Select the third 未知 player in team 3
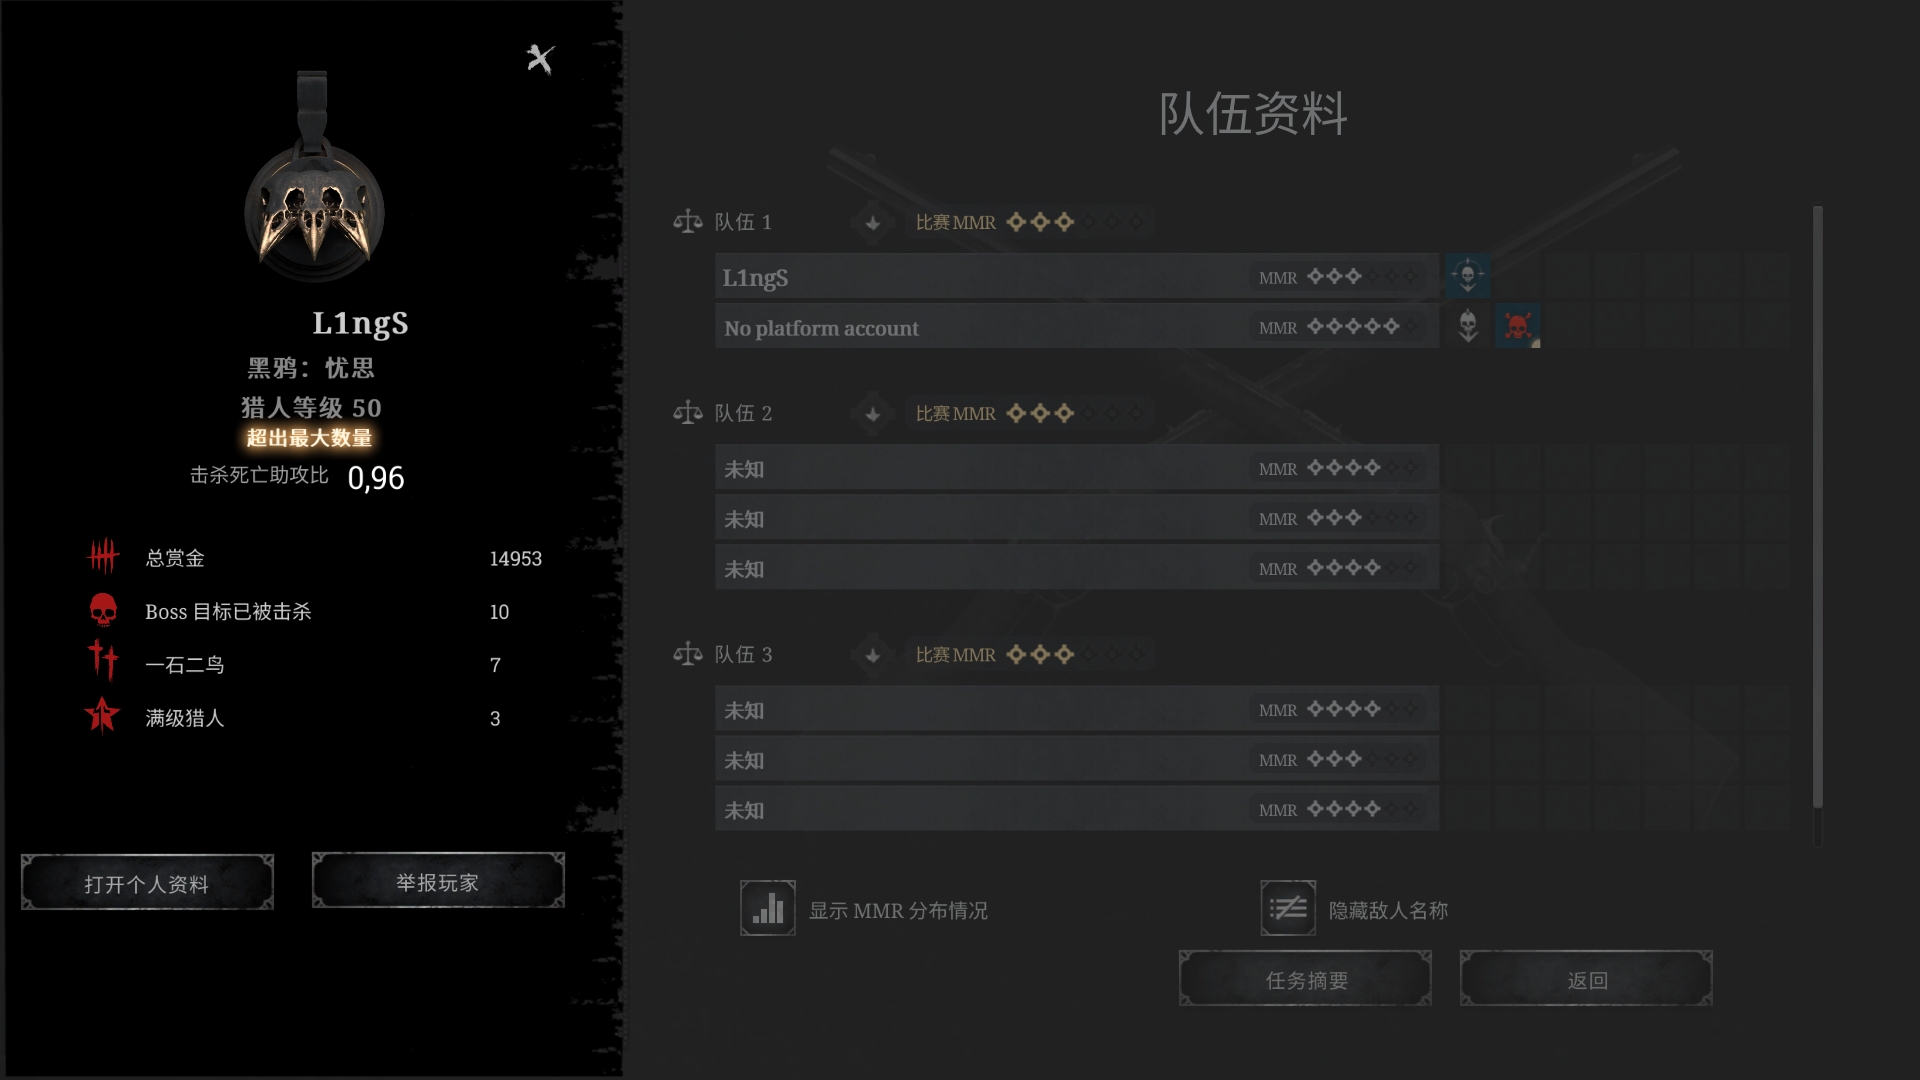Viewport: 1920px width, 1080px height. coord(1077,809)
